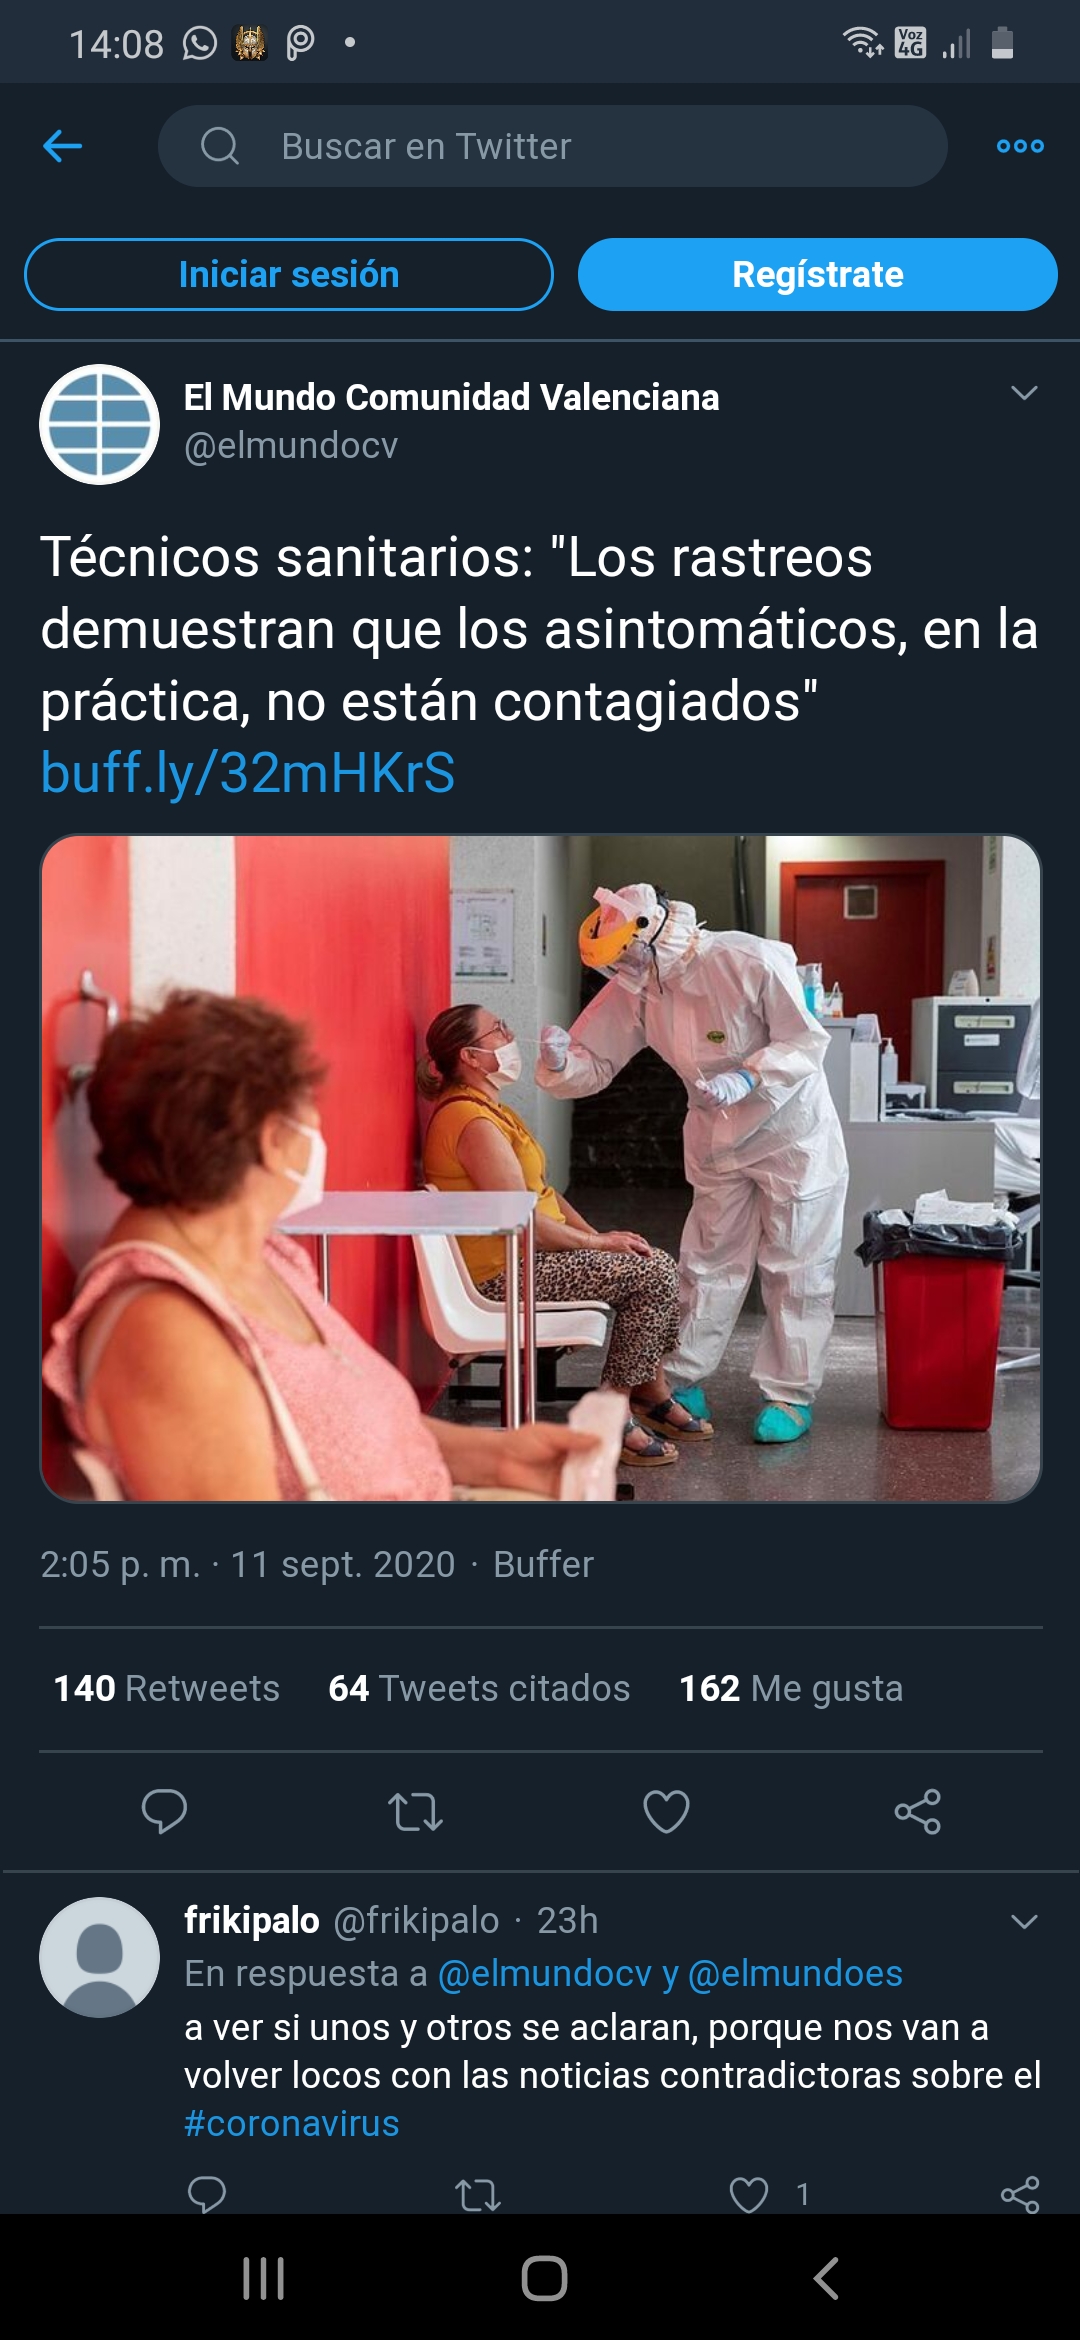Like frikipalo's reply with heart icon
The height and width of the screenshot is (2340, 1080).
pyautogui.click(x=749, y=2195)
